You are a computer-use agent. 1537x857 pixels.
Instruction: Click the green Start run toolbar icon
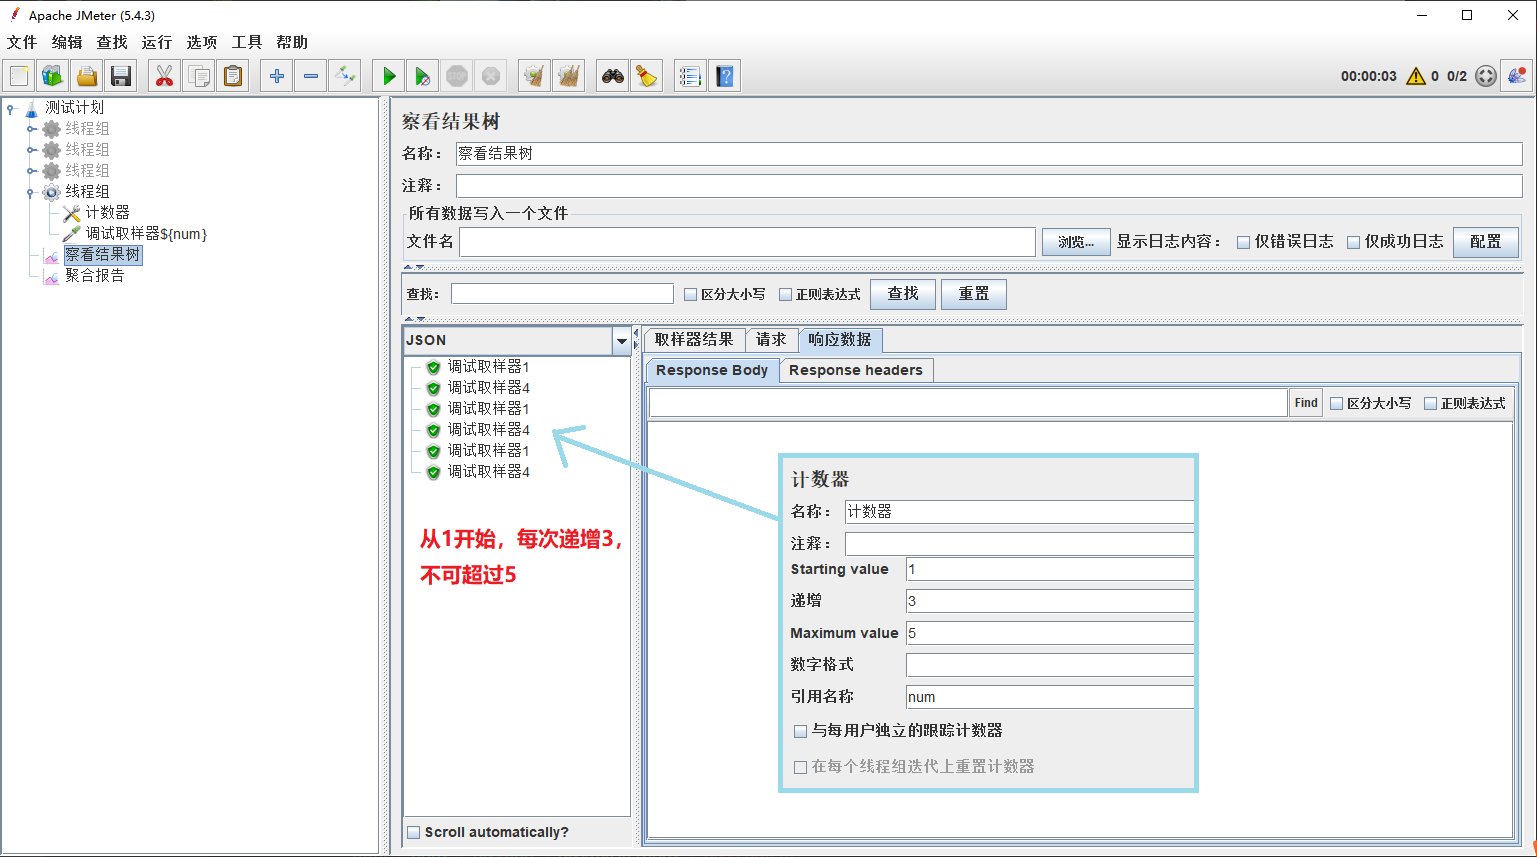coord(389,76)
